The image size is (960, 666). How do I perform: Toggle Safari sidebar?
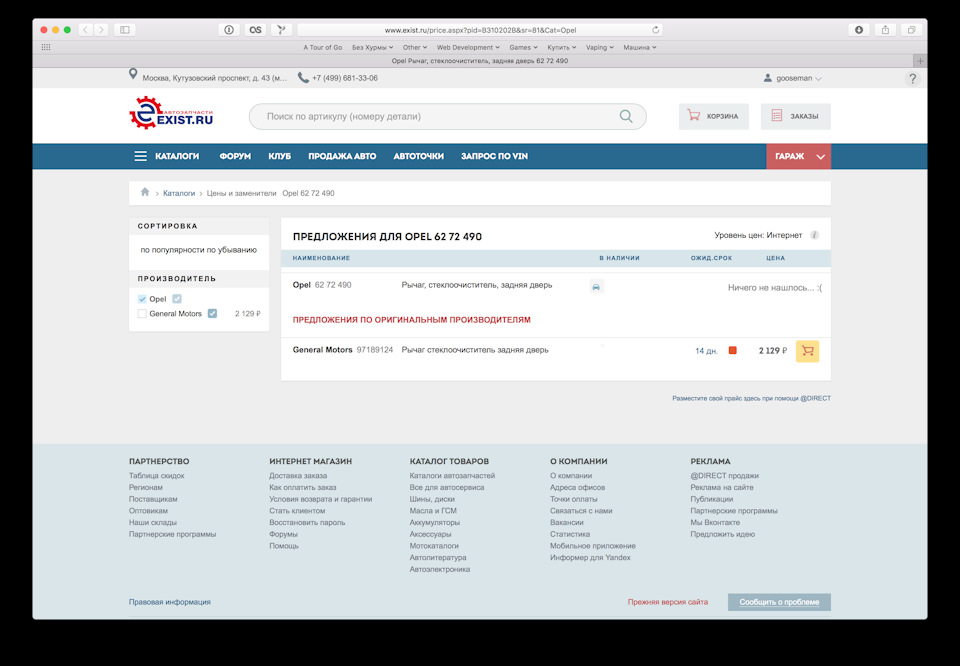point(125,29)
